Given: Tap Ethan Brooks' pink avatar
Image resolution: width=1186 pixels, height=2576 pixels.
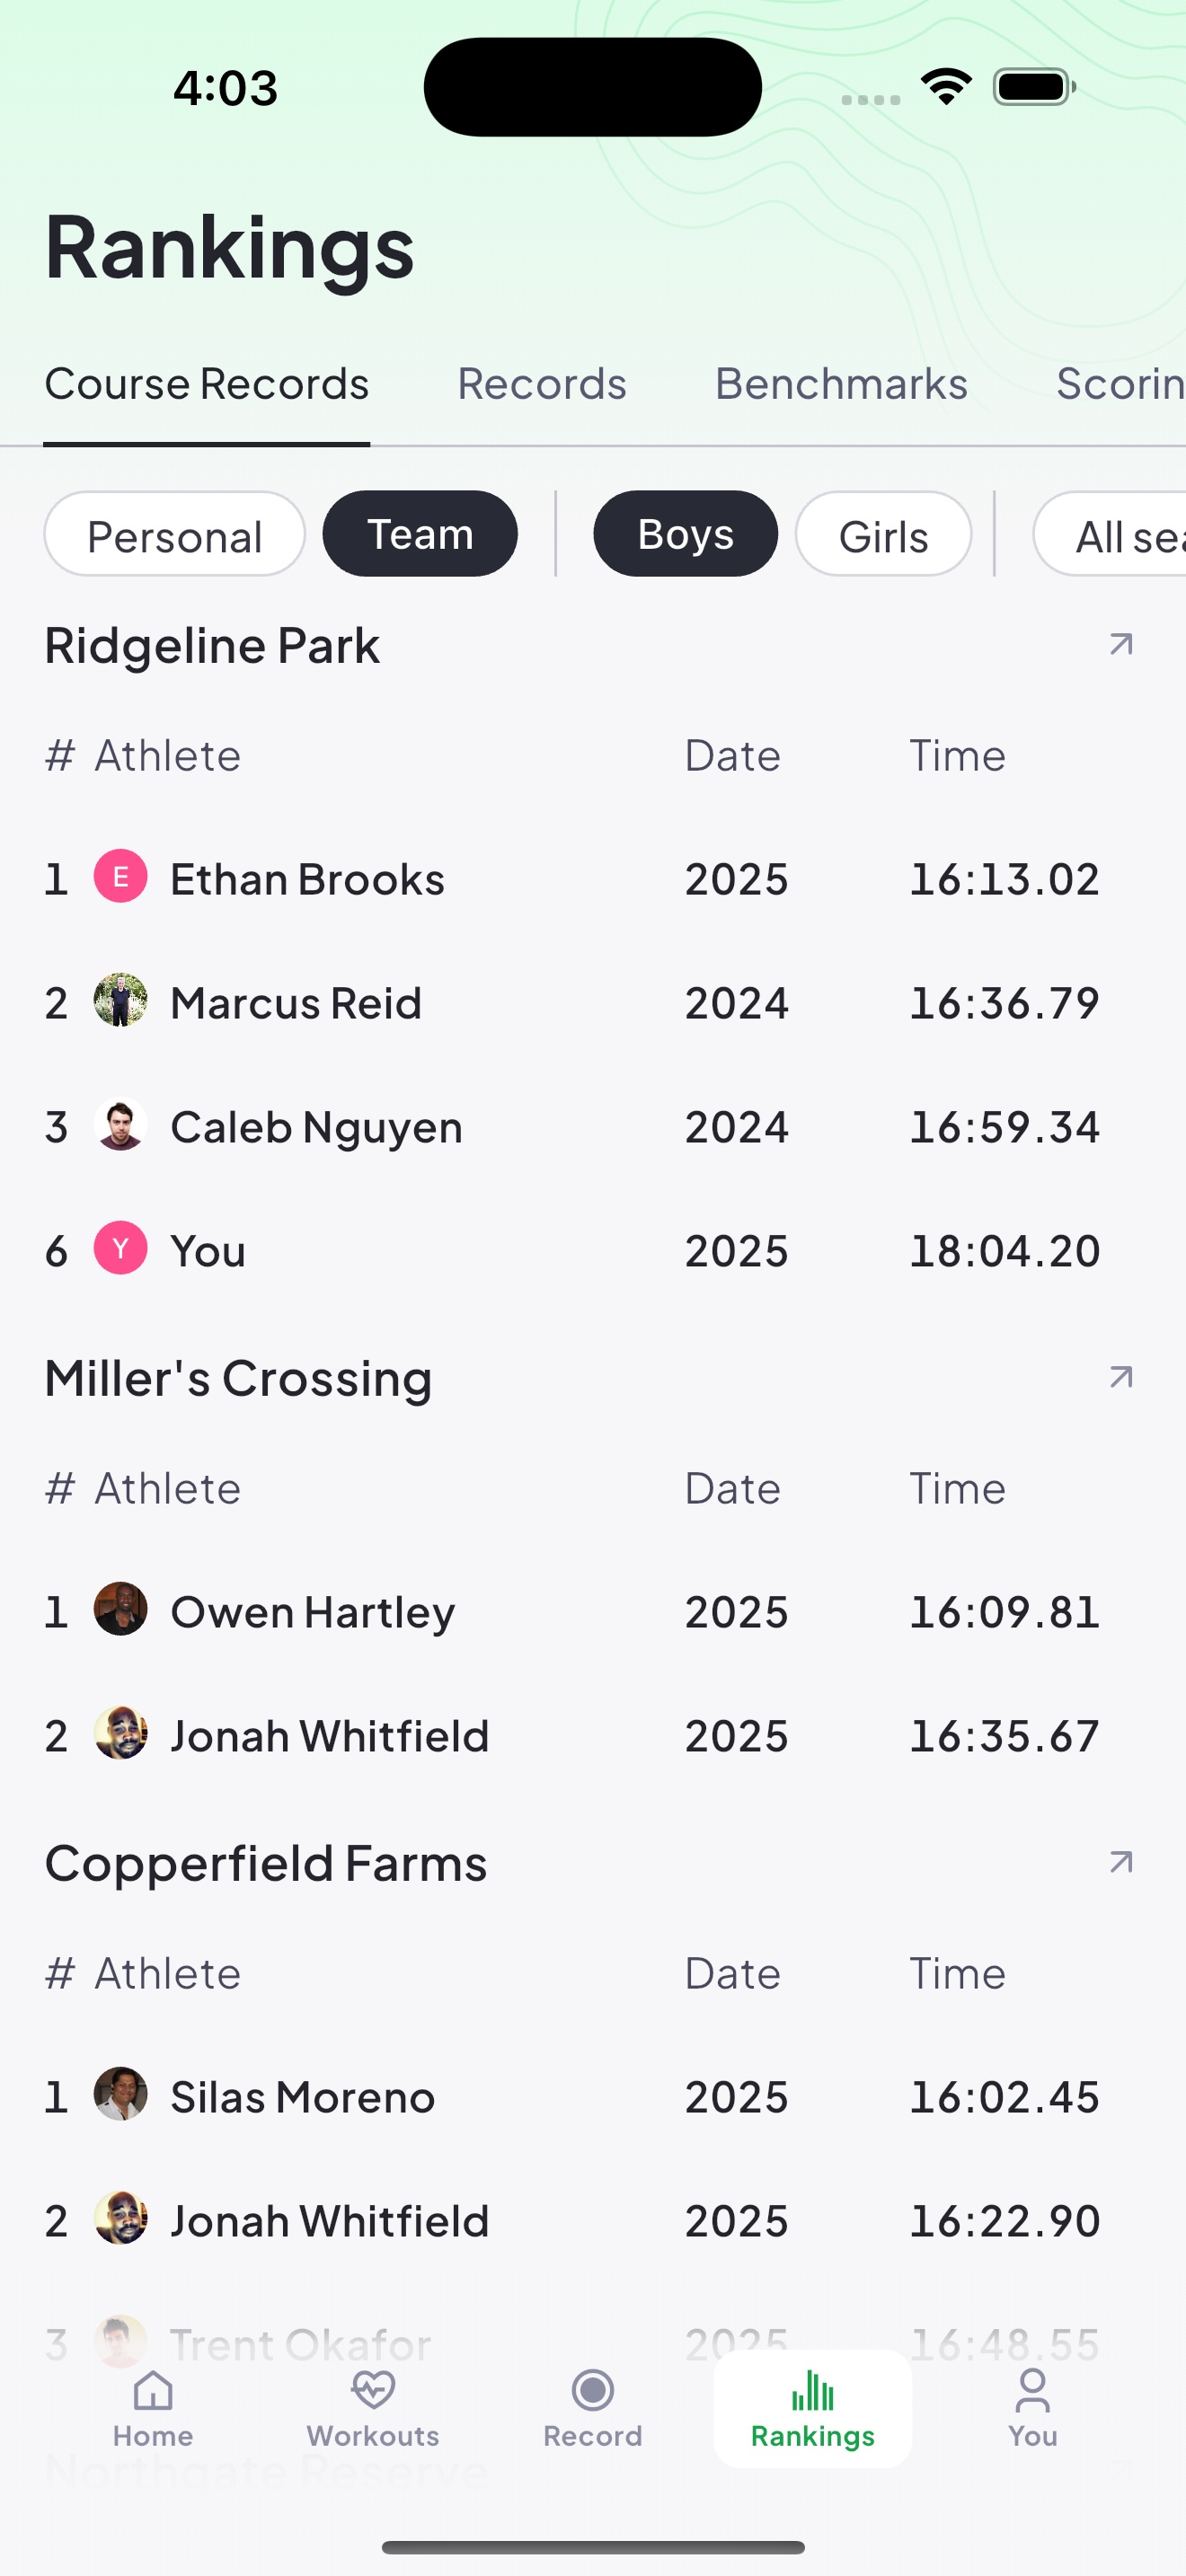Looking at the screenshot, I should 121,877.
